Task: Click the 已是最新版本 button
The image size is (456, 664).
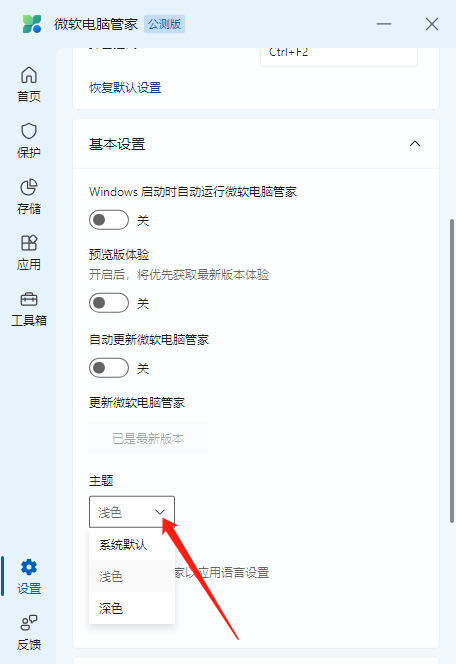Action: [x=148, y=438]
